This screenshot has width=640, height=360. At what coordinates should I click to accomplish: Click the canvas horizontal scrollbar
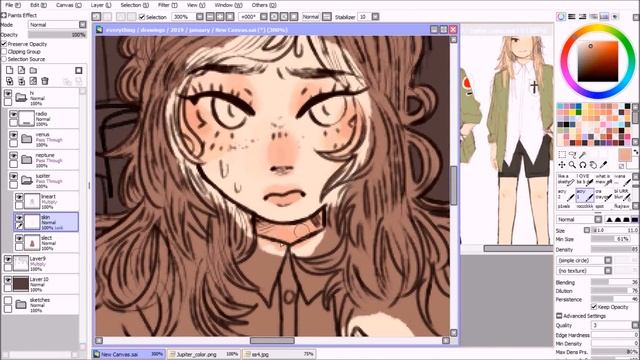(272, 340)
